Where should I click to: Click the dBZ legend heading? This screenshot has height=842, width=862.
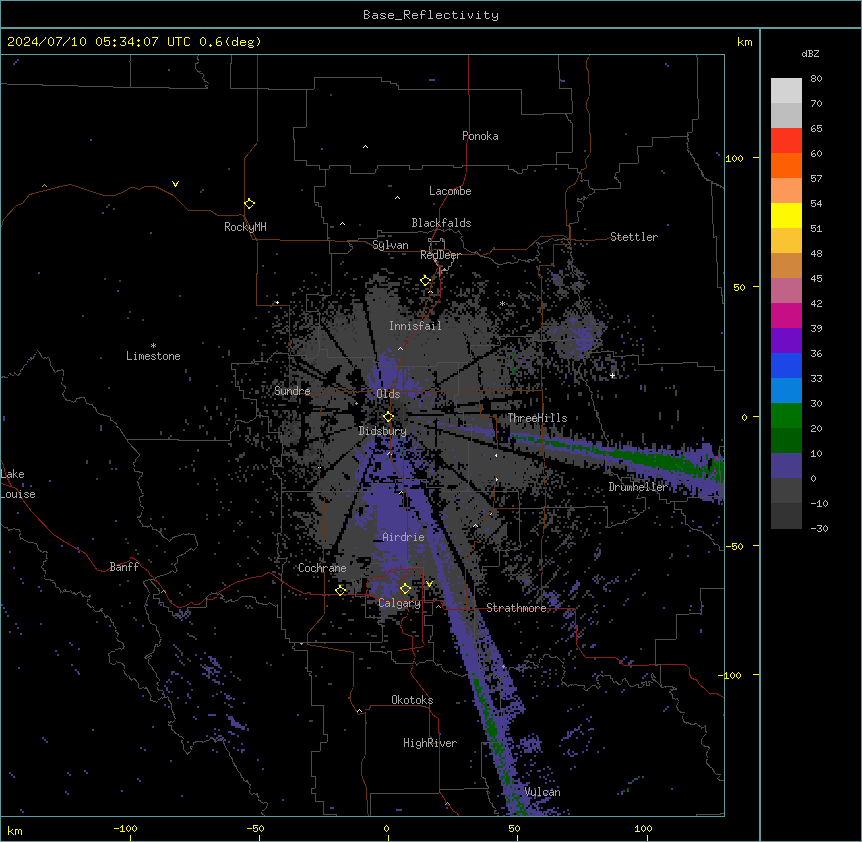click(810, 54)
